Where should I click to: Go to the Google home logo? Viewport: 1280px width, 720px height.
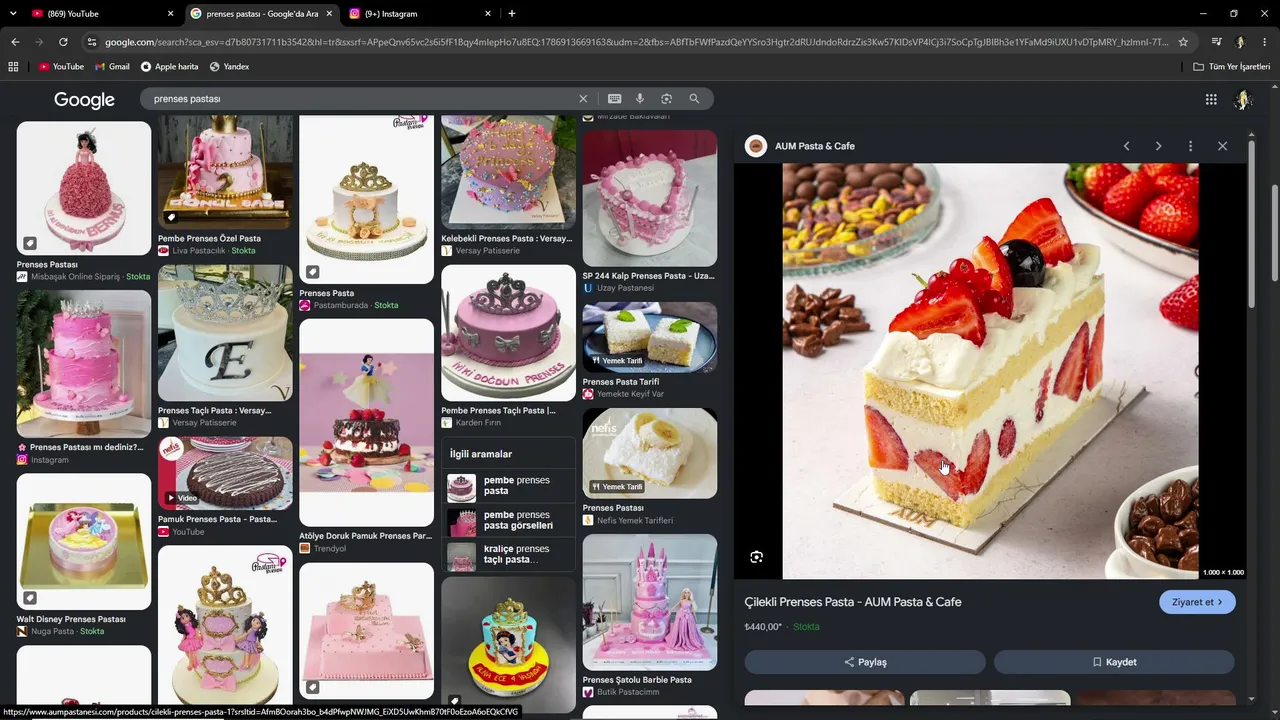coord(84,100)
